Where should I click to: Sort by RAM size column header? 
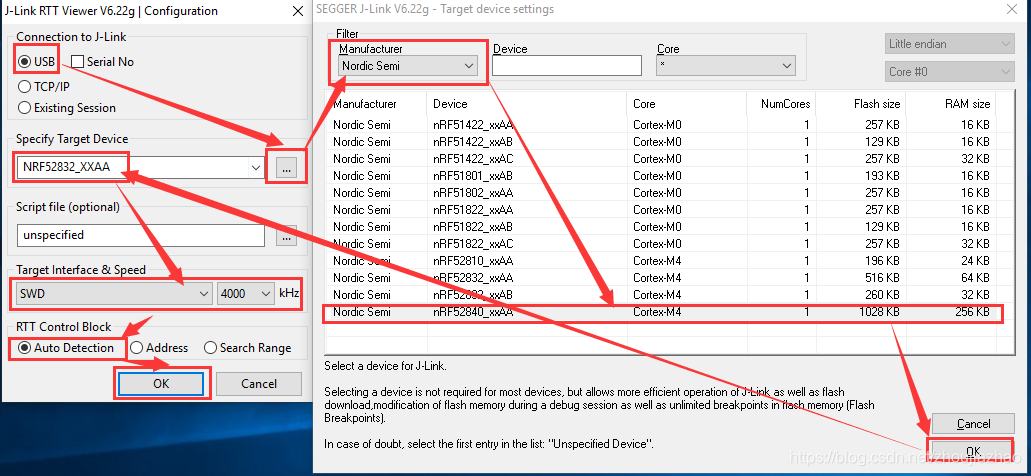coord(949,104)
